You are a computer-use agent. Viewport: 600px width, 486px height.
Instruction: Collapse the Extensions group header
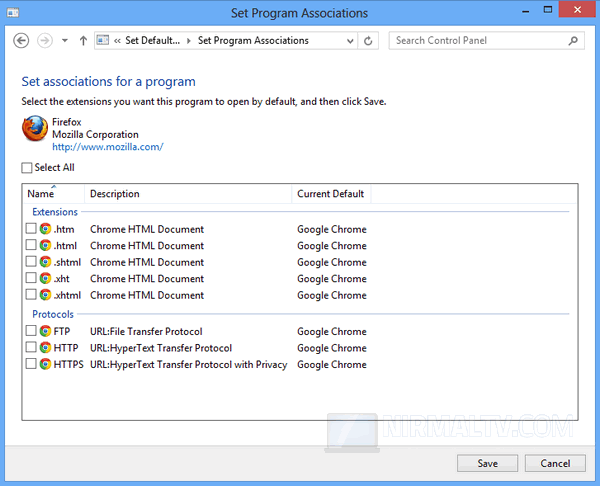tap(55, 212)
